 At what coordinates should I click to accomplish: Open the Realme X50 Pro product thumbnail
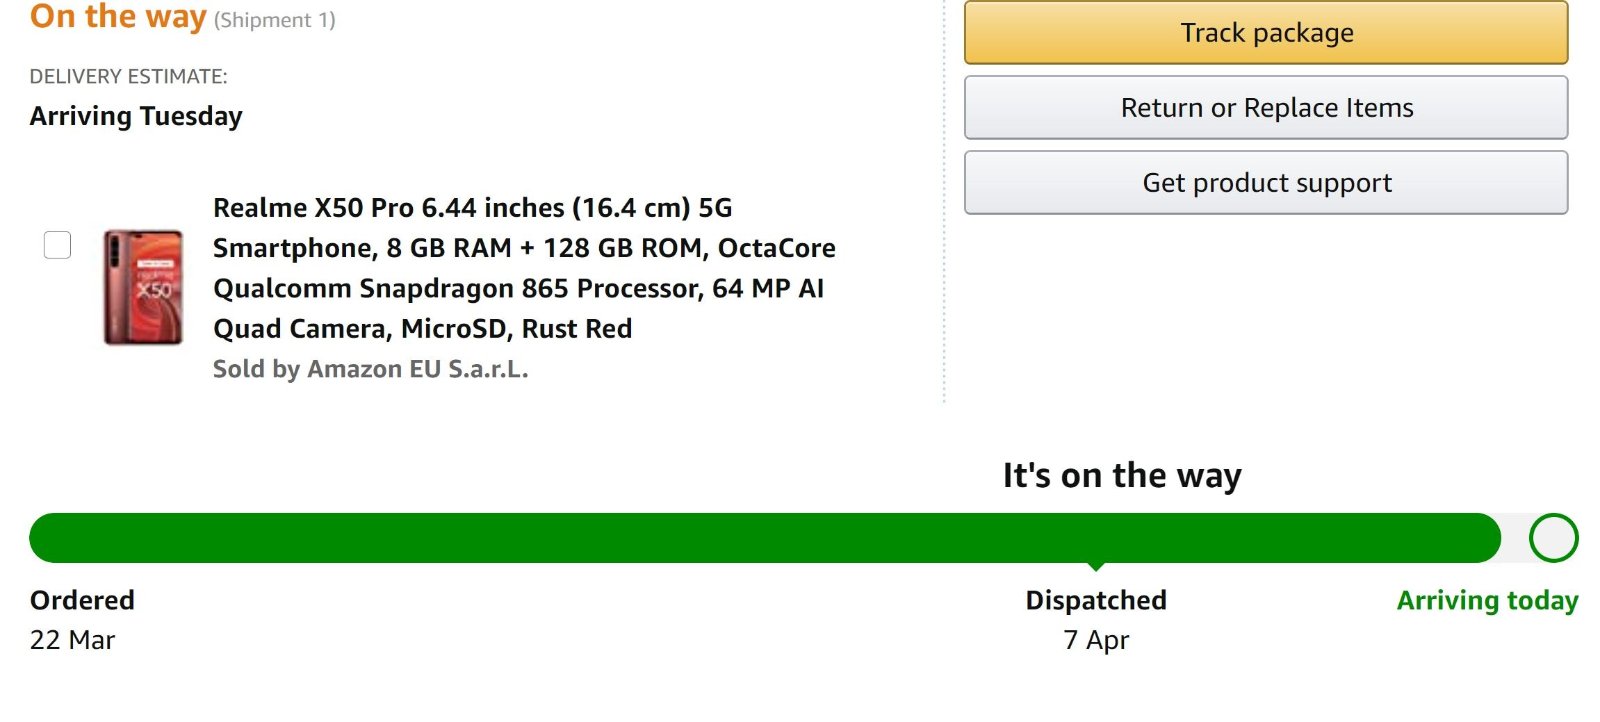[144, 288]
